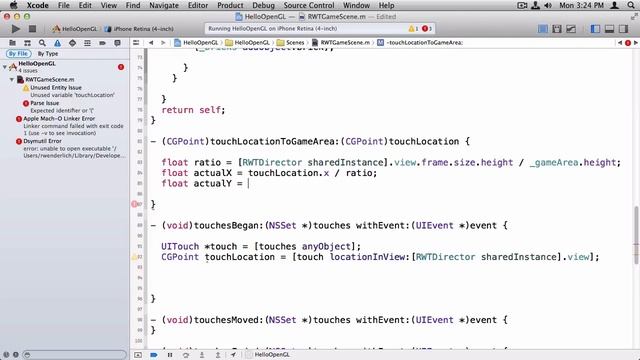Filter issues By Type

pyautogui.click(x=48, y=53)
